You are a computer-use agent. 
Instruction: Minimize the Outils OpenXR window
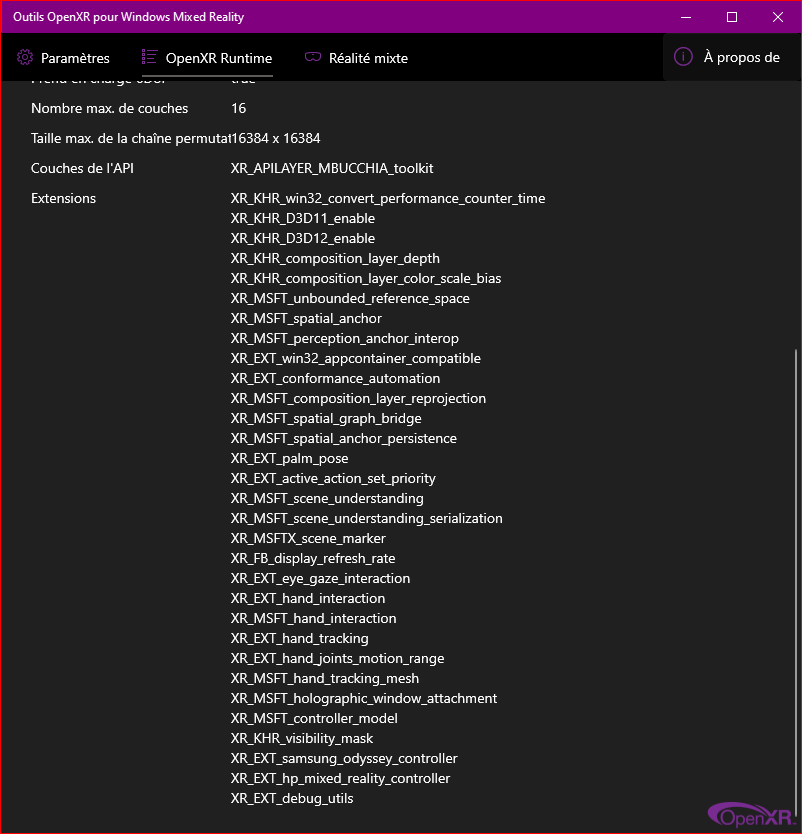[x=686, y=17]
